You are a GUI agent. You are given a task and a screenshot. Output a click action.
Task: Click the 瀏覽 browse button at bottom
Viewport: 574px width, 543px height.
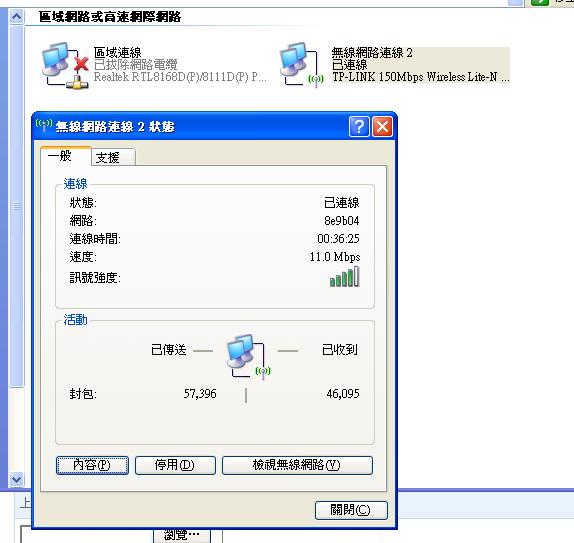182,535
